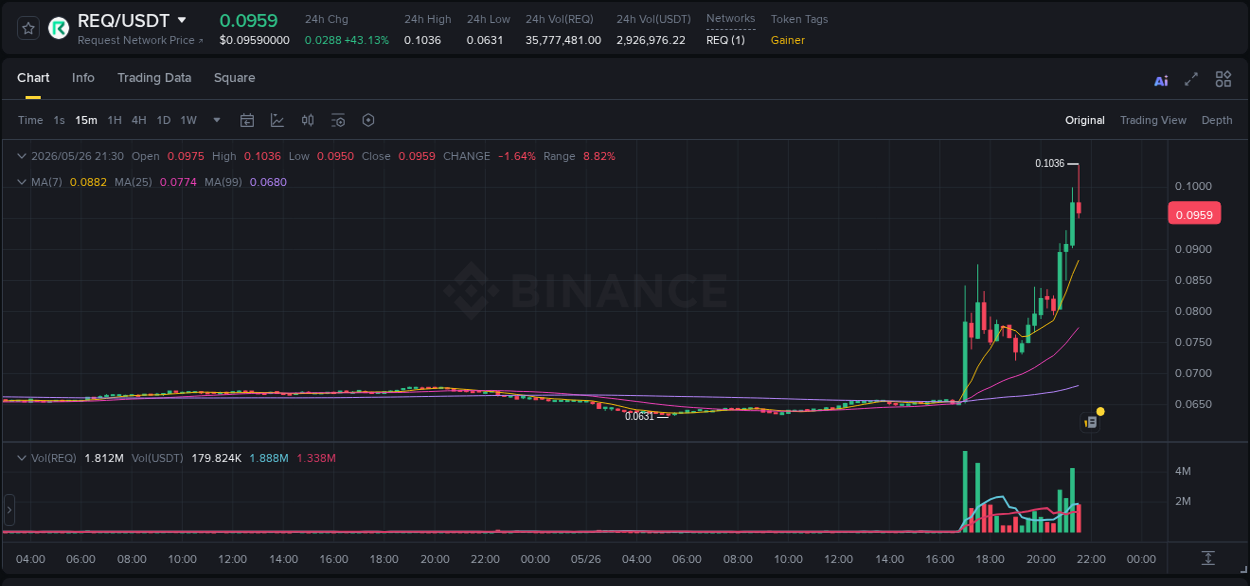The width and height of the screenshot is (1250, 586).
Task: Expand the left side panel arrow
Action: point(9,510)
